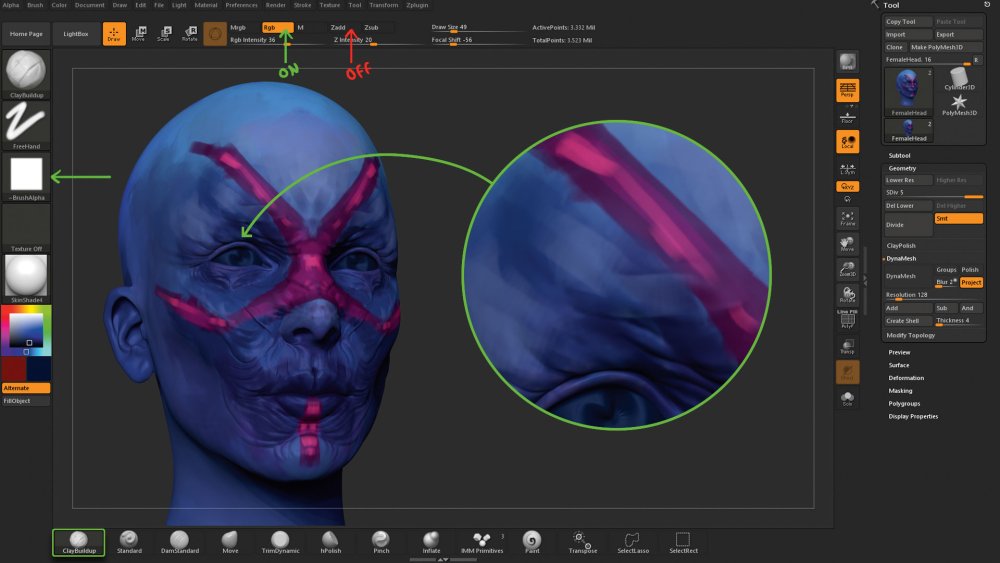This screenshot has height=563, width=1000.
Task: Select the DamStandard brush
Action: coord(180,543)
